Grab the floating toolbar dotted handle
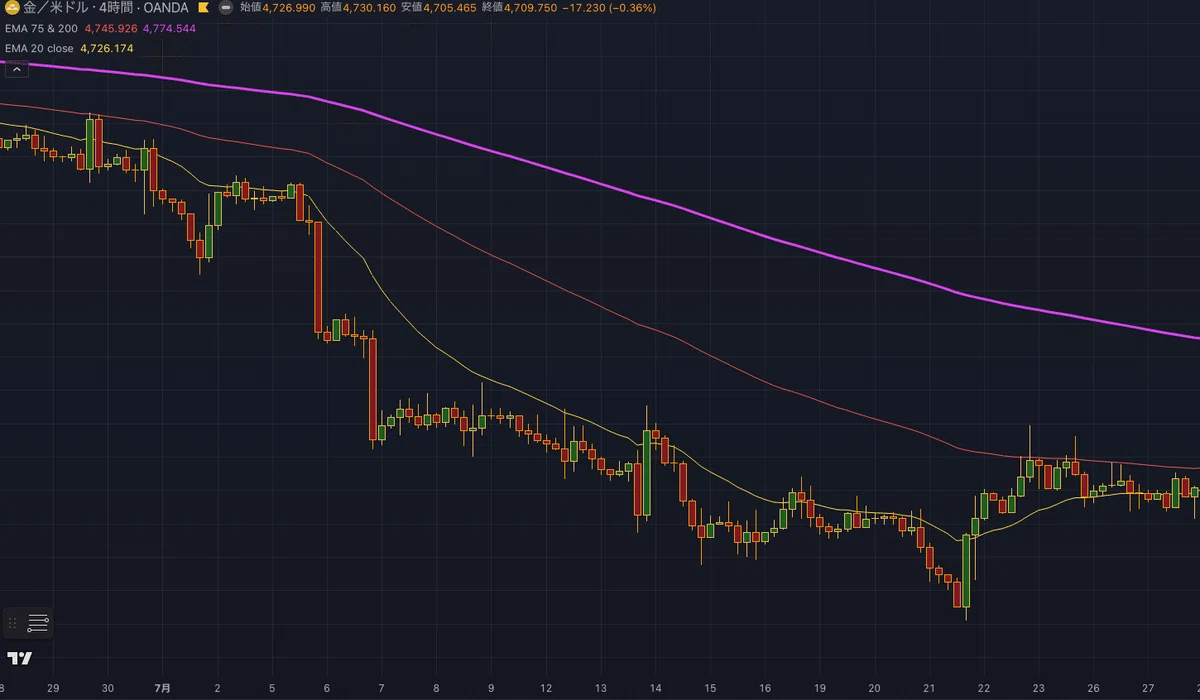This screenshot has height=700, width=1200. (12, 623)
